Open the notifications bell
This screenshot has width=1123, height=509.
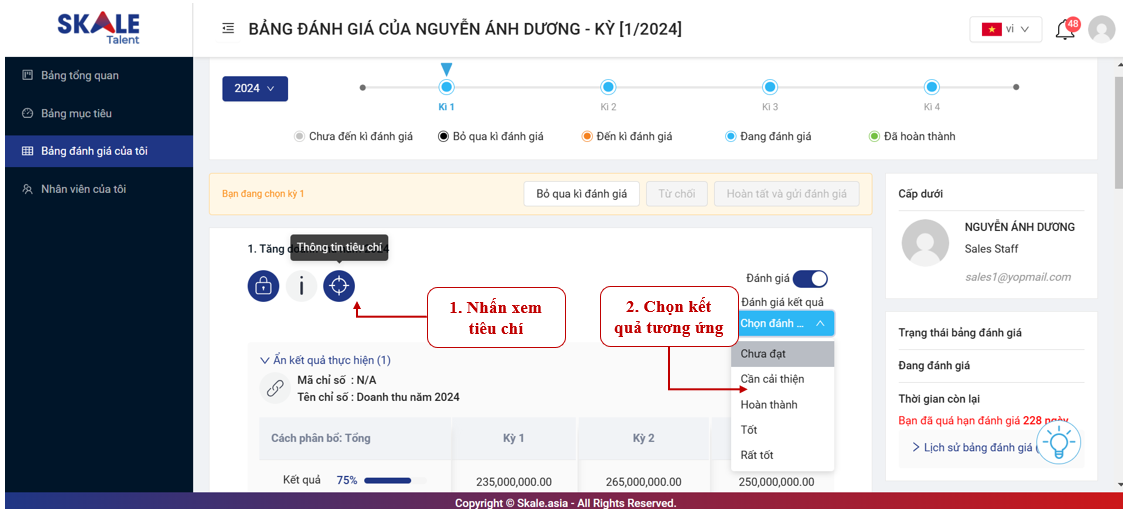pos(1065,29)
